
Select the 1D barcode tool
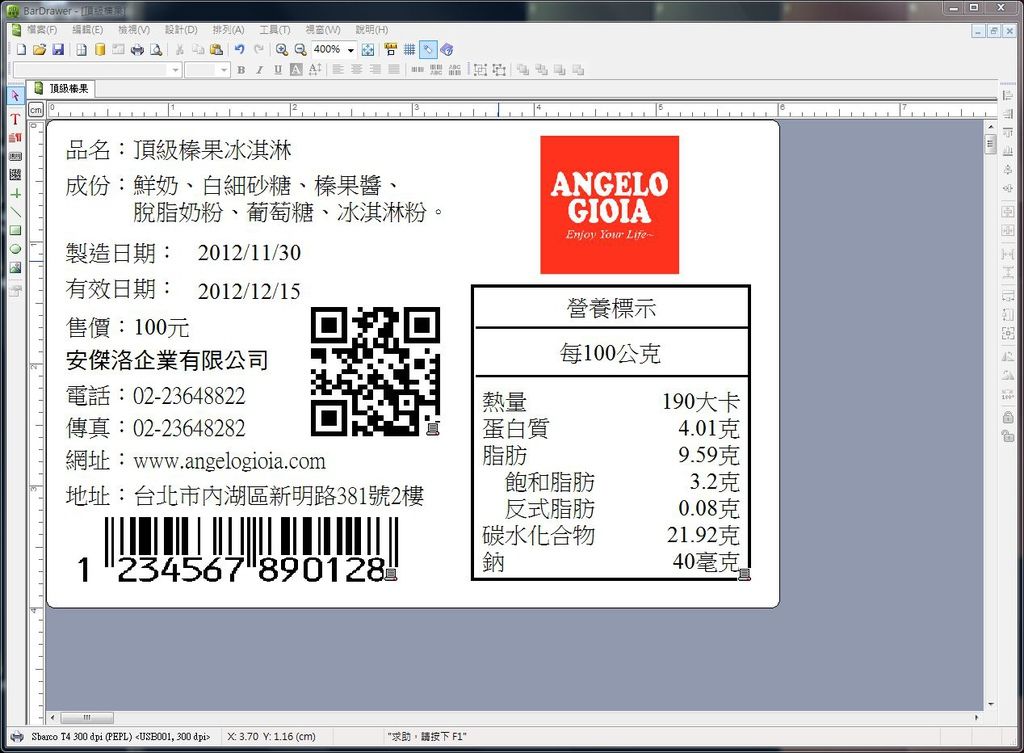coord(15,157)
